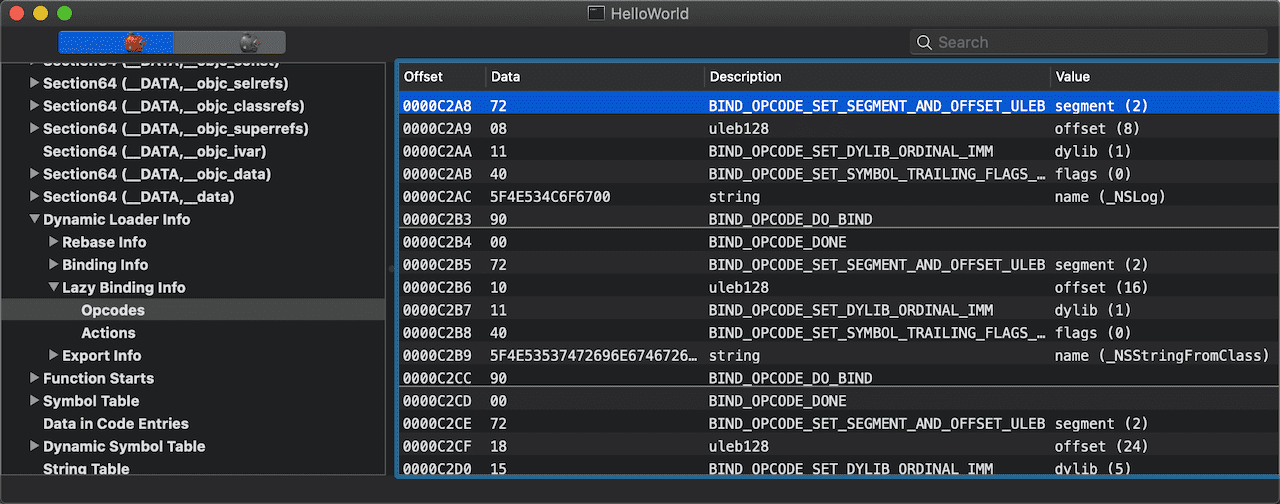Image resolution: width=1280 pixels, height=504 pixels.
Task: Click the offset (24) value cell
Action: click(x=1101, y=447)
